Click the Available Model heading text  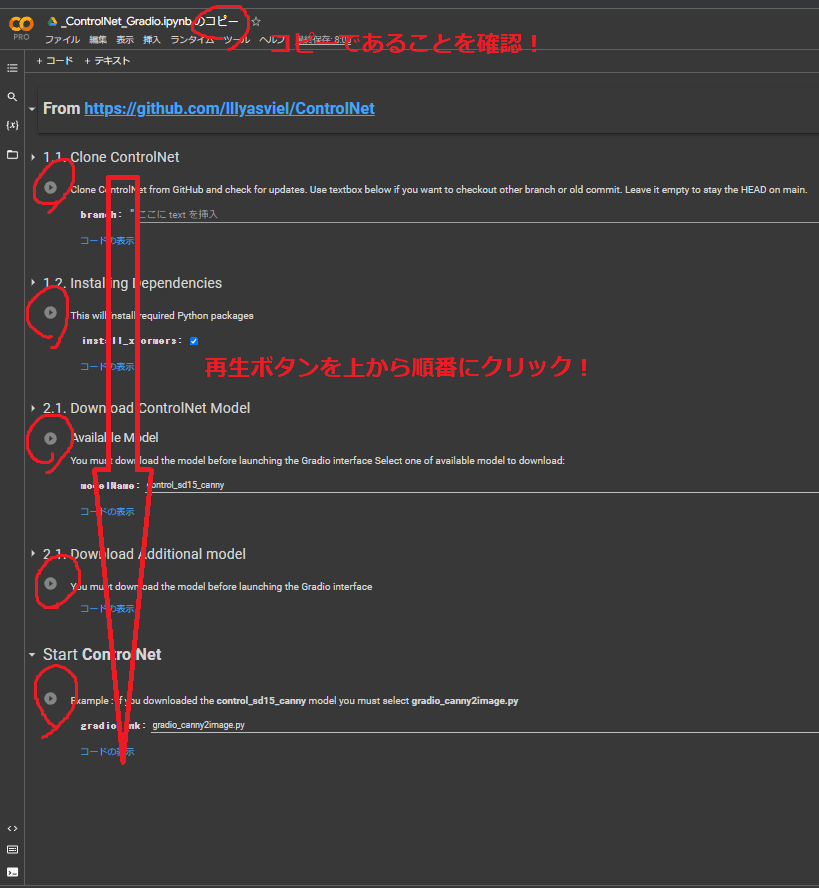coord(115,438)
